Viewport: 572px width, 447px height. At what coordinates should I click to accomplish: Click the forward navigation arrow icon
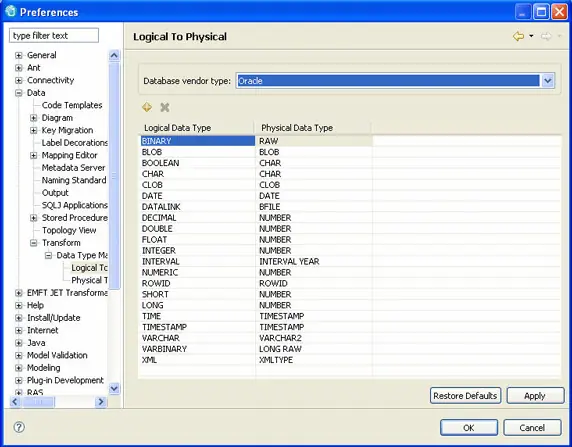[546, 36]
